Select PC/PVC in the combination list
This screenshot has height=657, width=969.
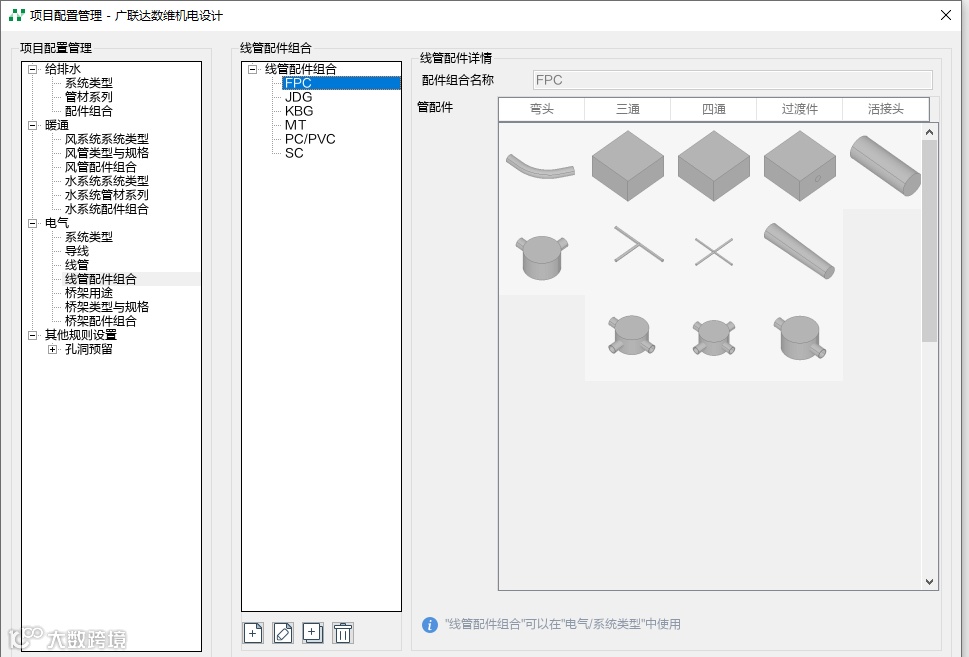point(310,139)
